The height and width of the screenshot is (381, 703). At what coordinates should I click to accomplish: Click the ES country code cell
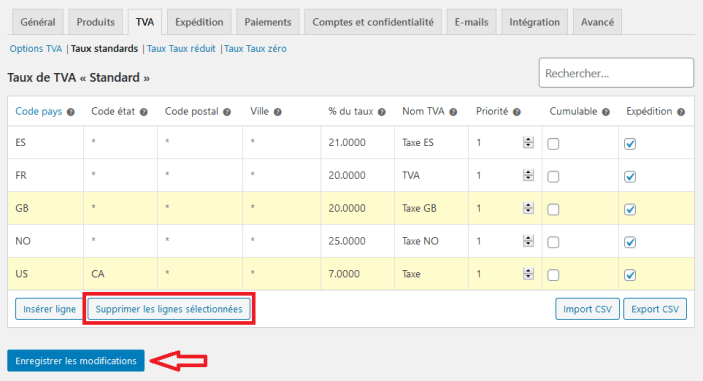(x=45, y=143)
